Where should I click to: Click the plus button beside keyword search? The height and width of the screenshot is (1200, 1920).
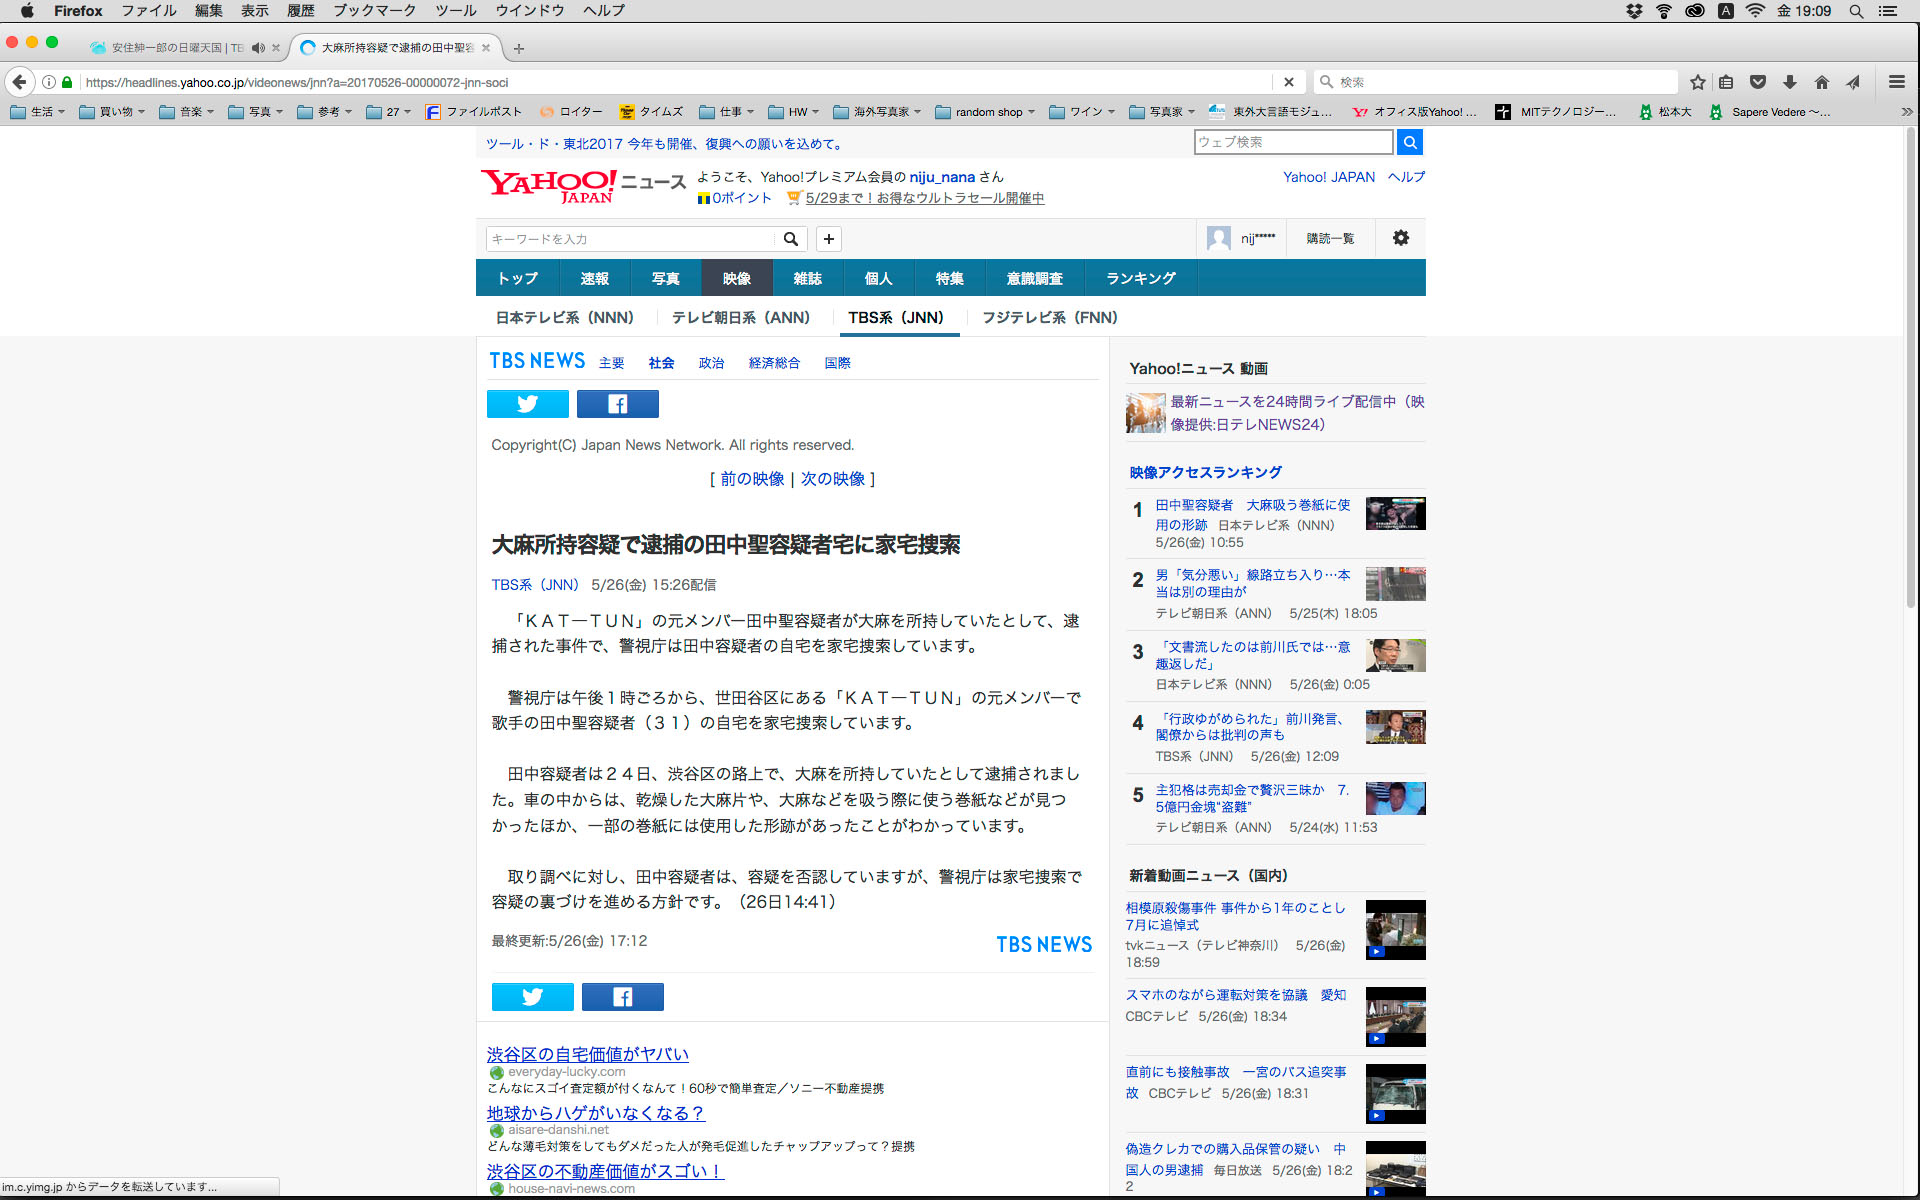pos(828,239)
